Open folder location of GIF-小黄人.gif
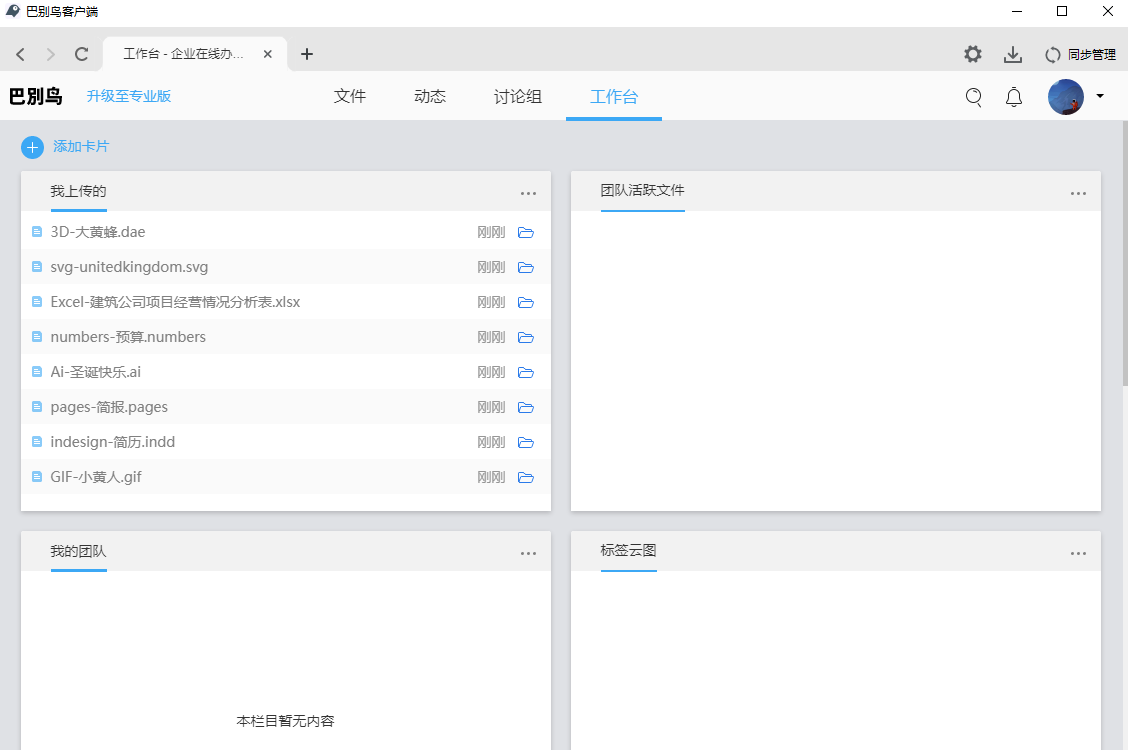Viewport: 1128px width, 750px height. click(526, 478)
